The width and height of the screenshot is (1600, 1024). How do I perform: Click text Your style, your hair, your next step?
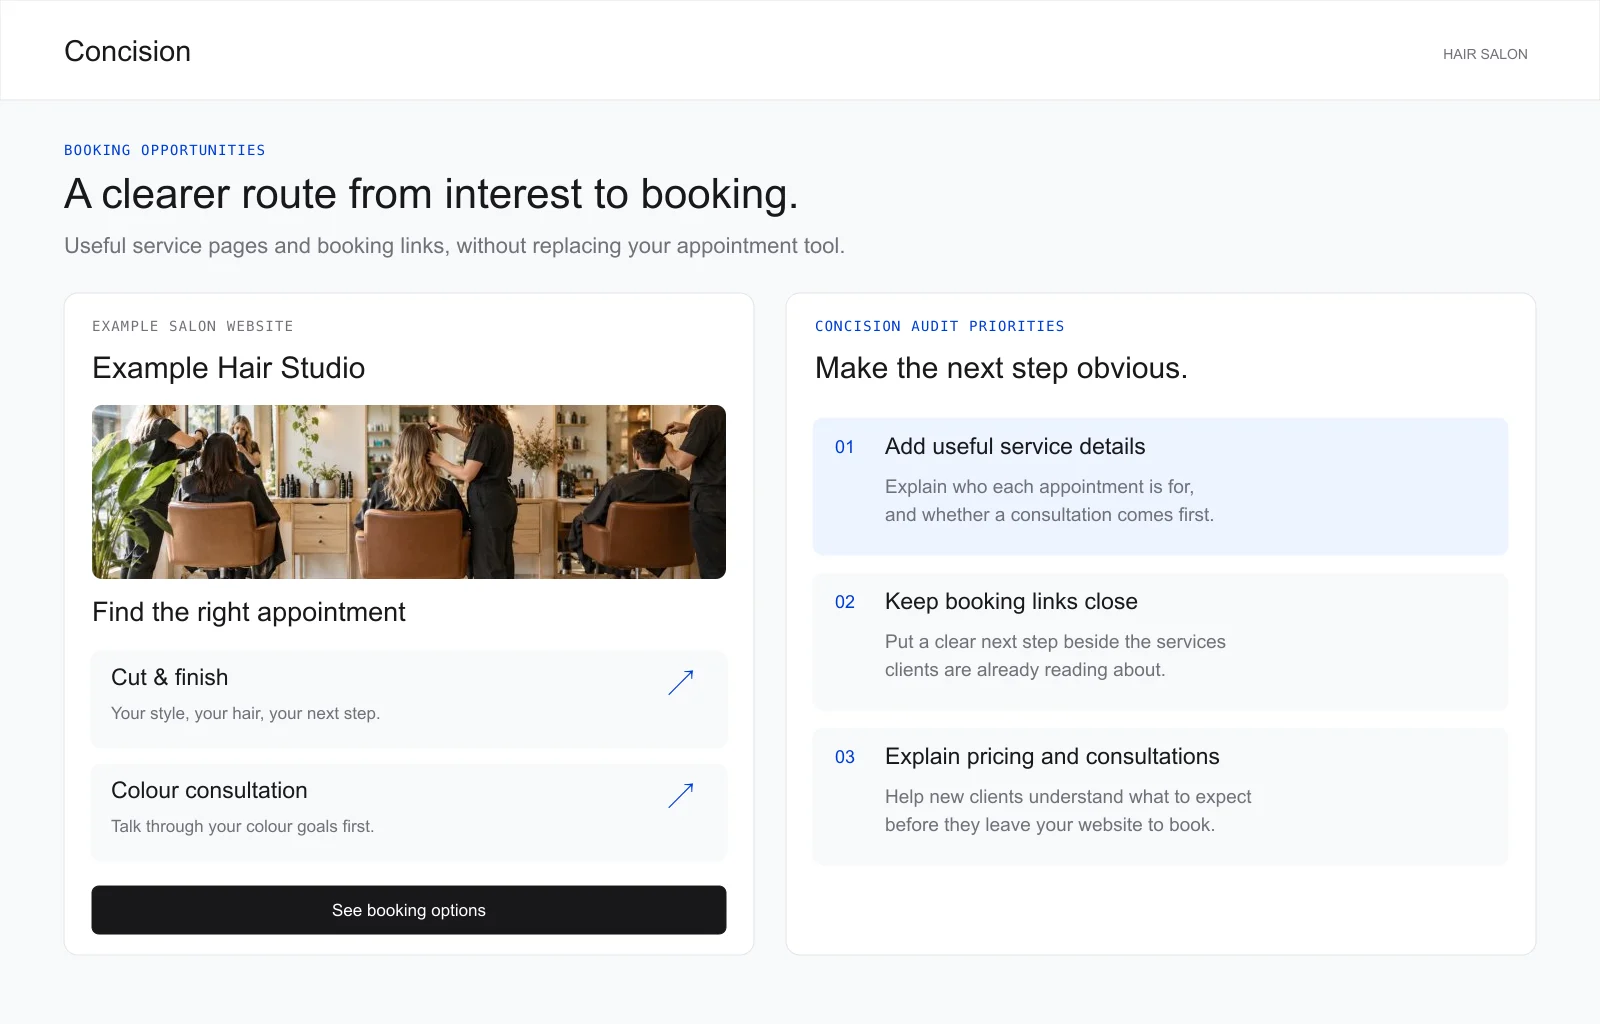pyautogui.click(x=245, y=713)
